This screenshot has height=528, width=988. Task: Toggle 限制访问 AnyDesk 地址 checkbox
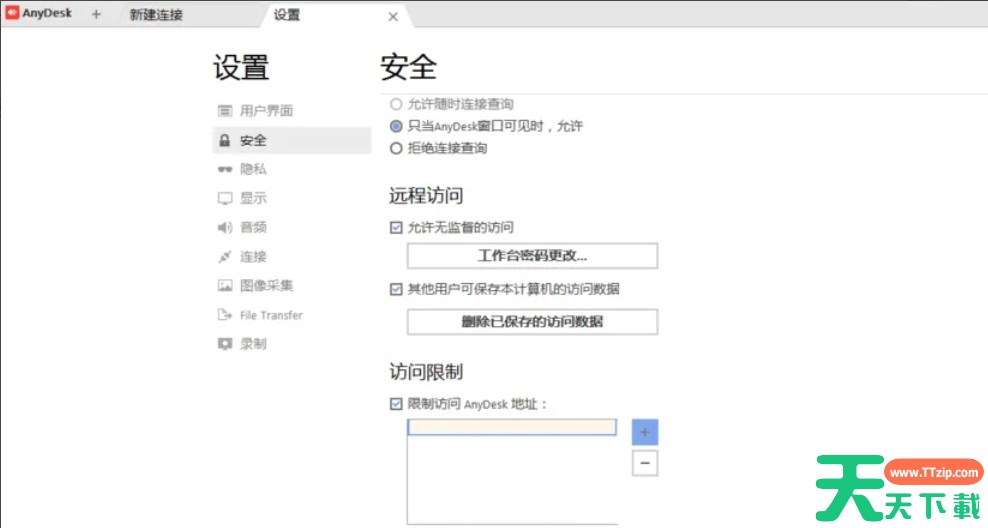pos(396,404)
